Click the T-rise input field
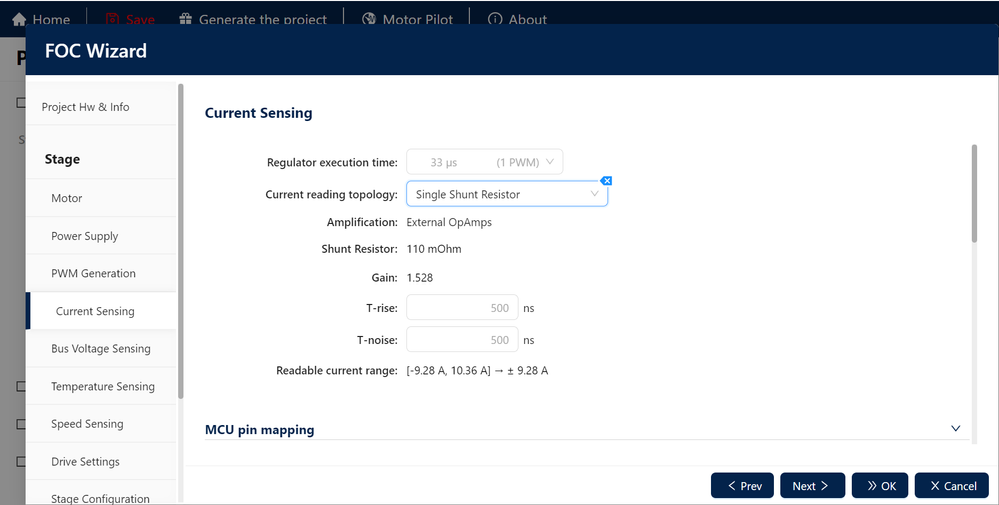 pyautogui.click(x=462, y=308)
